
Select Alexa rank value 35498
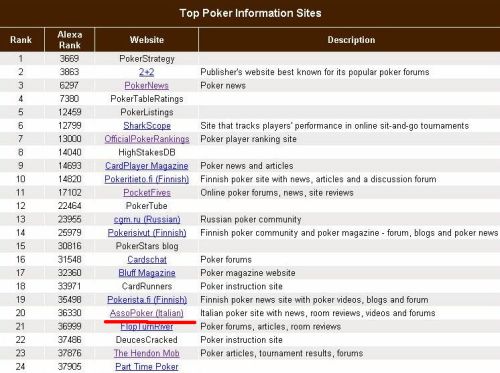tap(70, 300)
